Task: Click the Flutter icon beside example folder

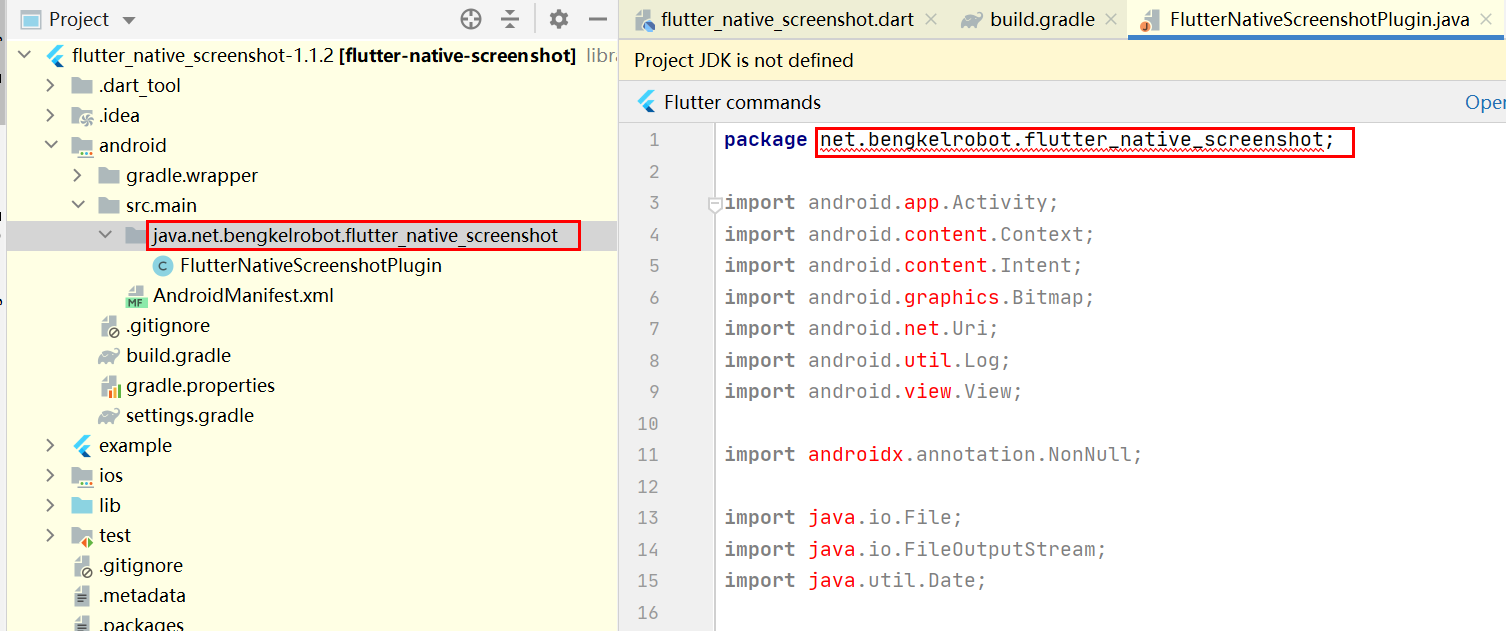Action: click(82, 445)
